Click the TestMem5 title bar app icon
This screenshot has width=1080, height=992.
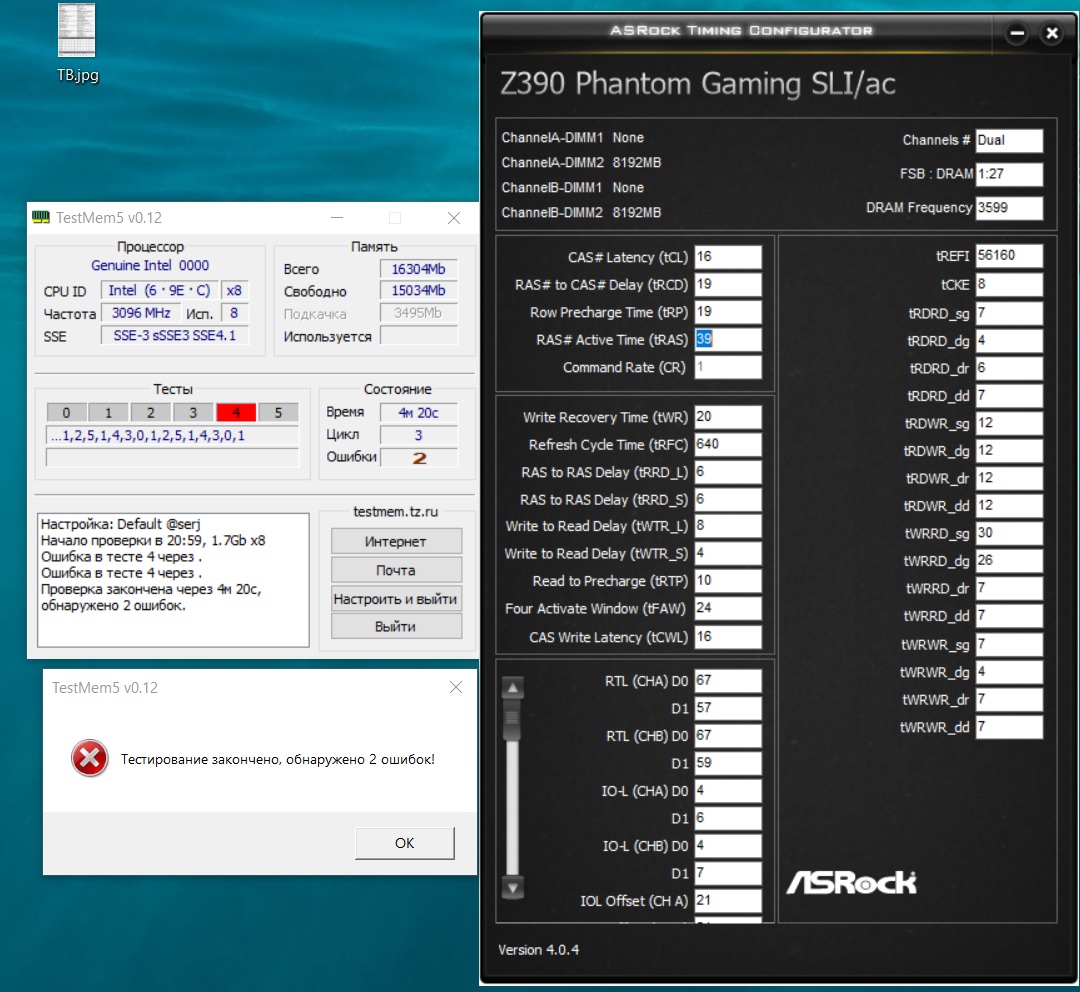[x=41, y=218]
